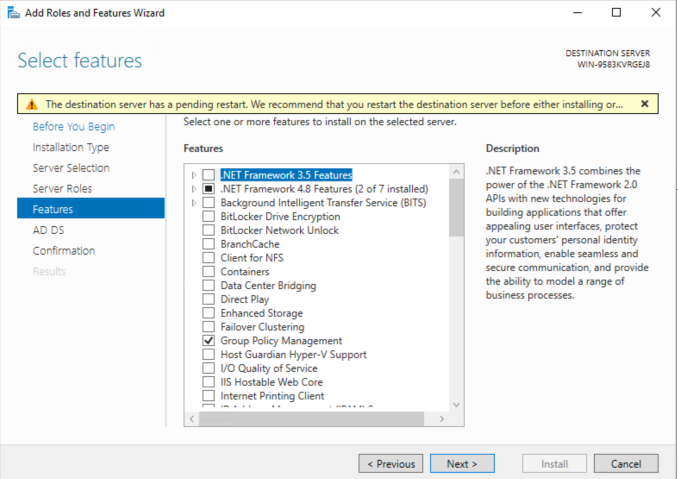
Task: Click the features list scroll up arrow
Action: (x=456, y=172)
